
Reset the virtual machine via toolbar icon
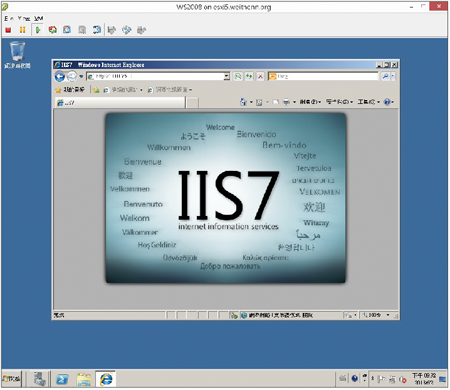[52, 30]
